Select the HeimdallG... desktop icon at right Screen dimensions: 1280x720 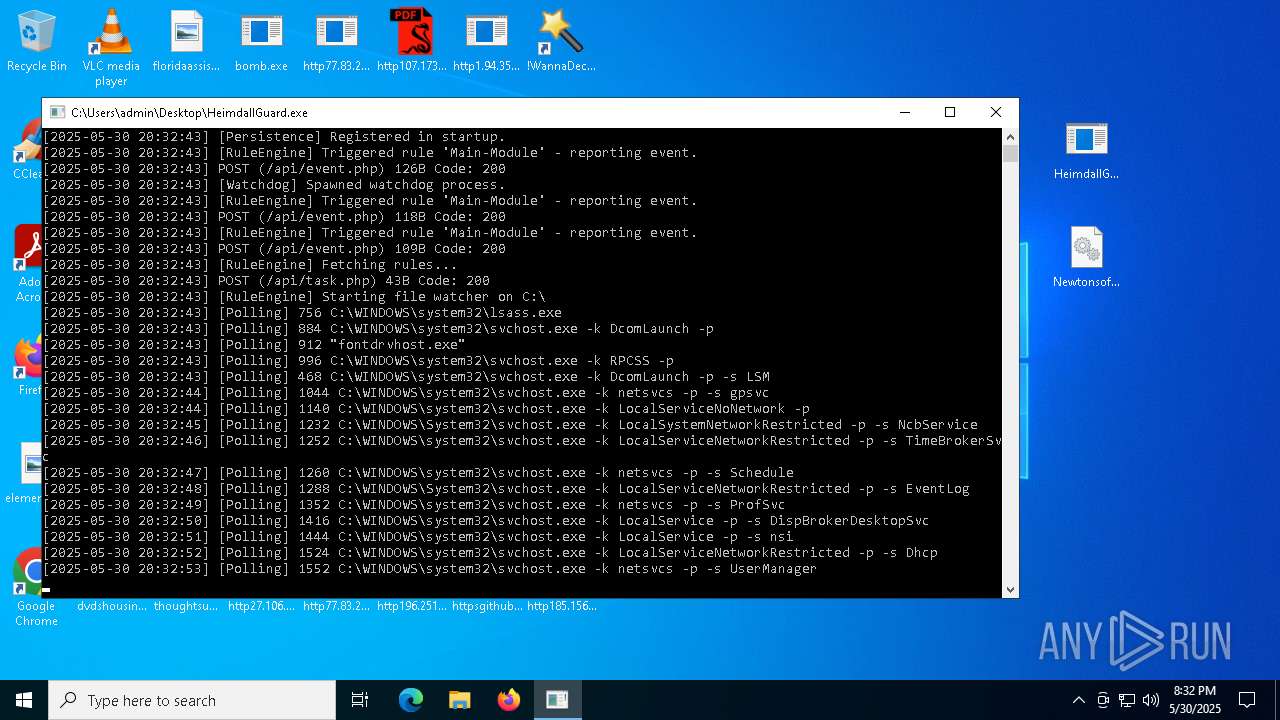[1086, 150]
